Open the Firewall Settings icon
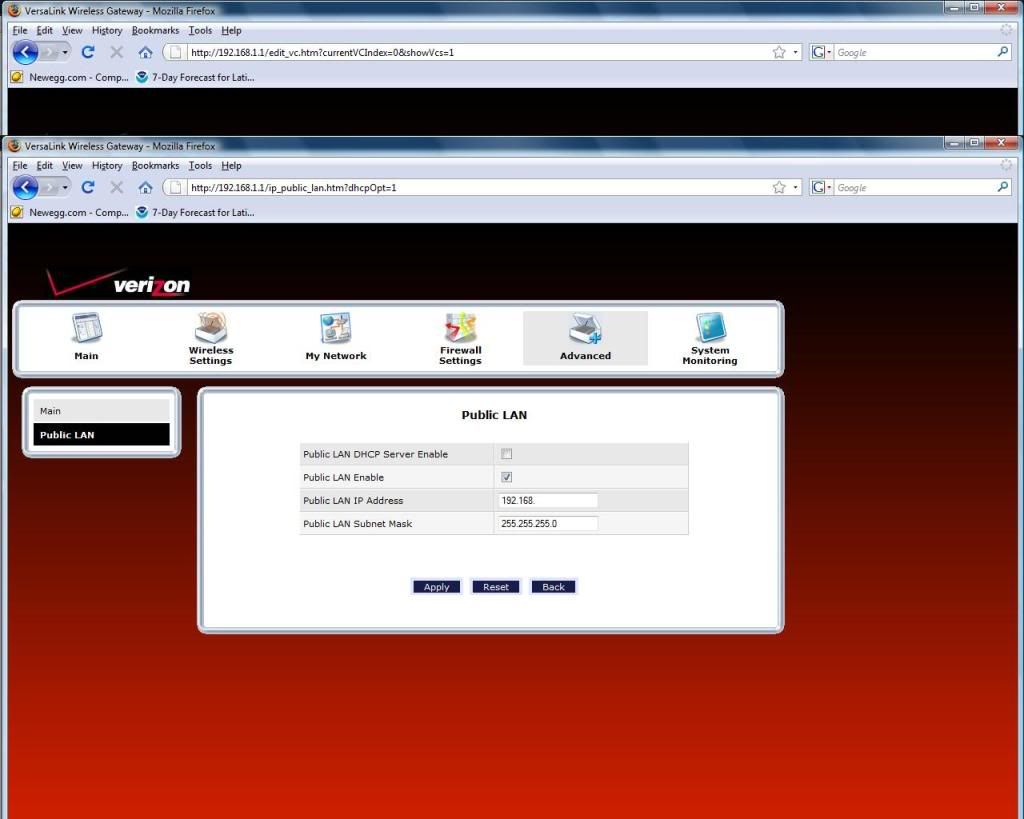The width and height of the screenshot is (1024, 819). (x=460, y=337)
